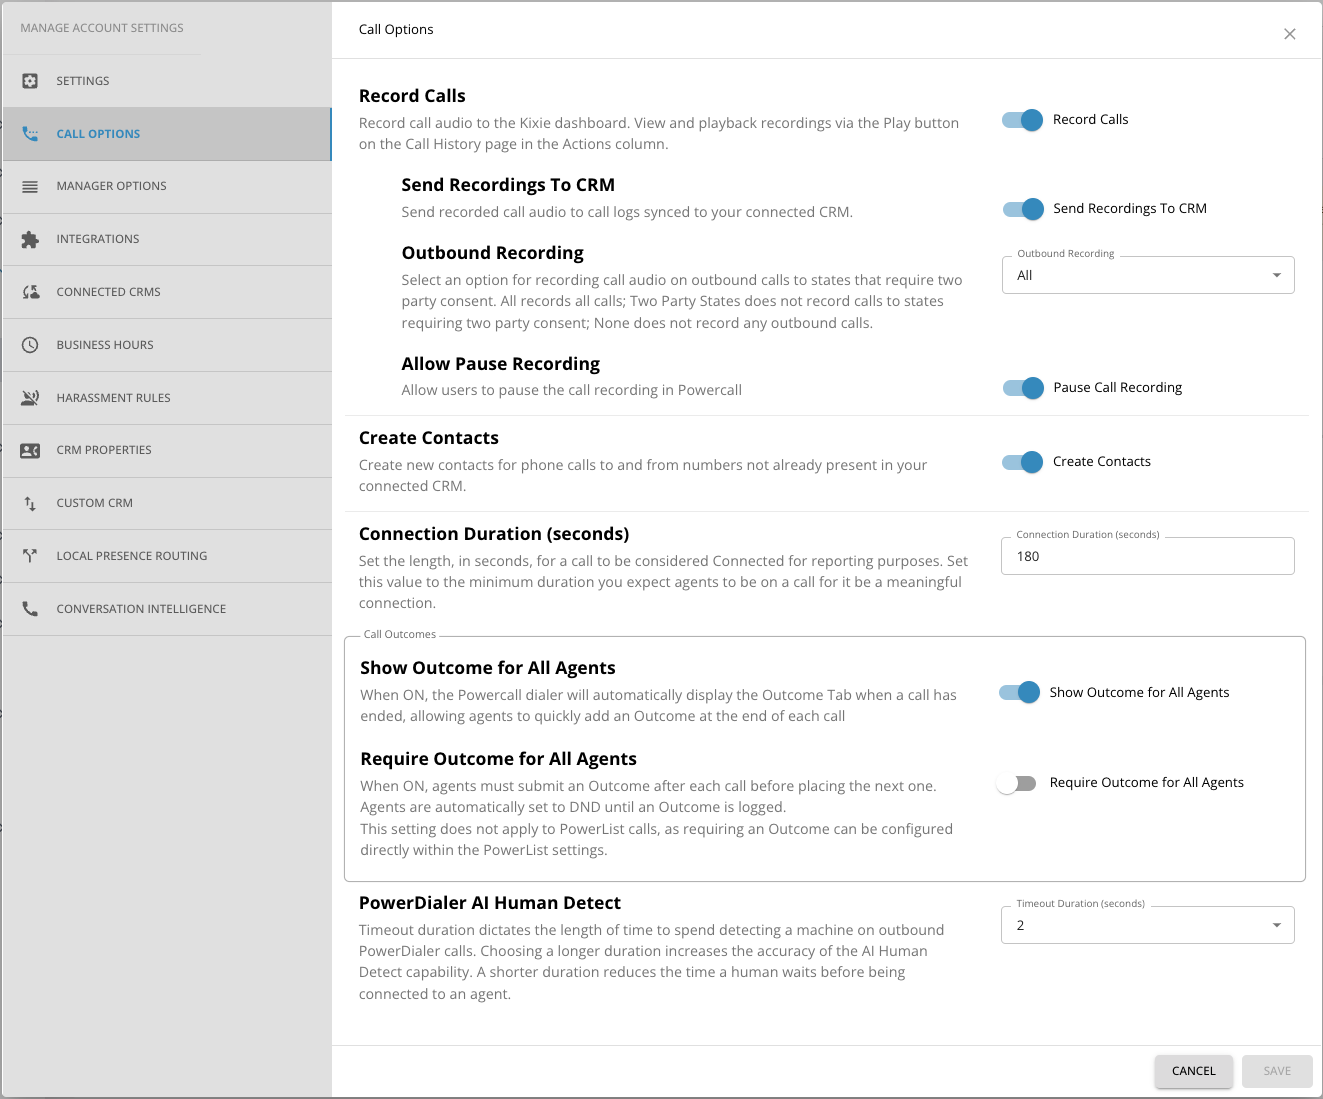Click the SAVE button

coord(1277,1071)
